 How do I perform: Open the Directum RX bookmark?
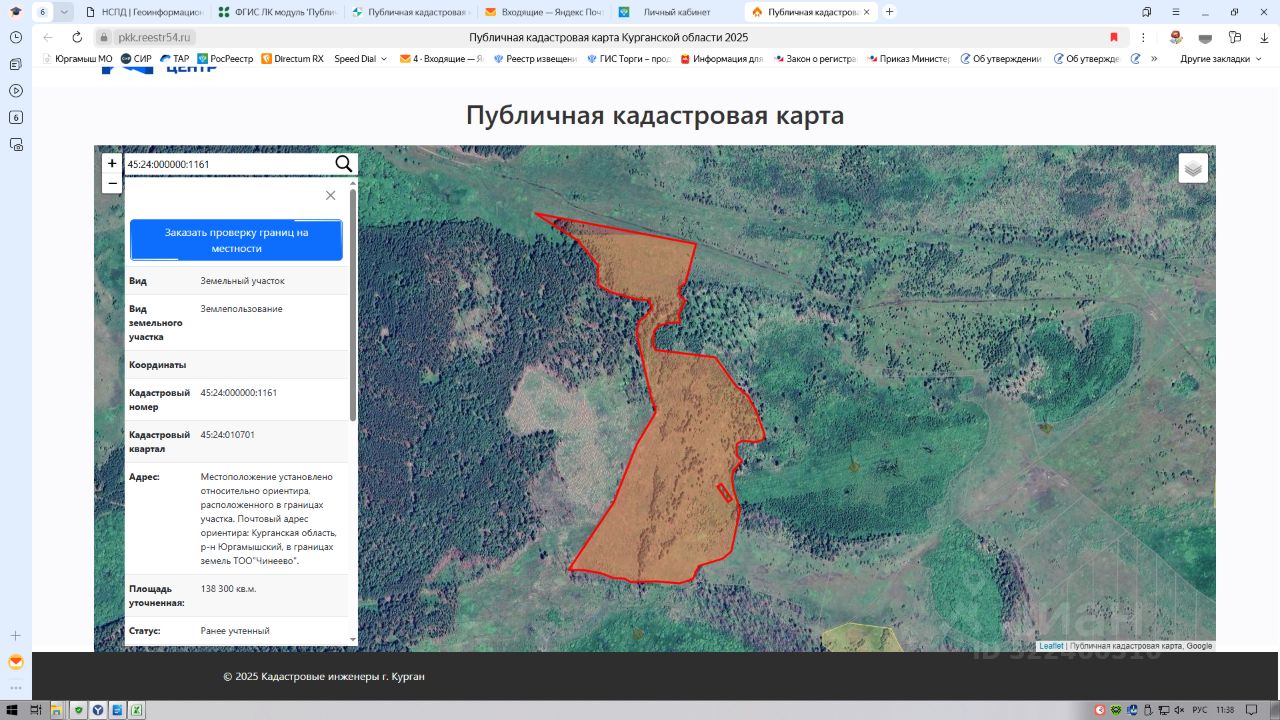[x=292, y=59]
